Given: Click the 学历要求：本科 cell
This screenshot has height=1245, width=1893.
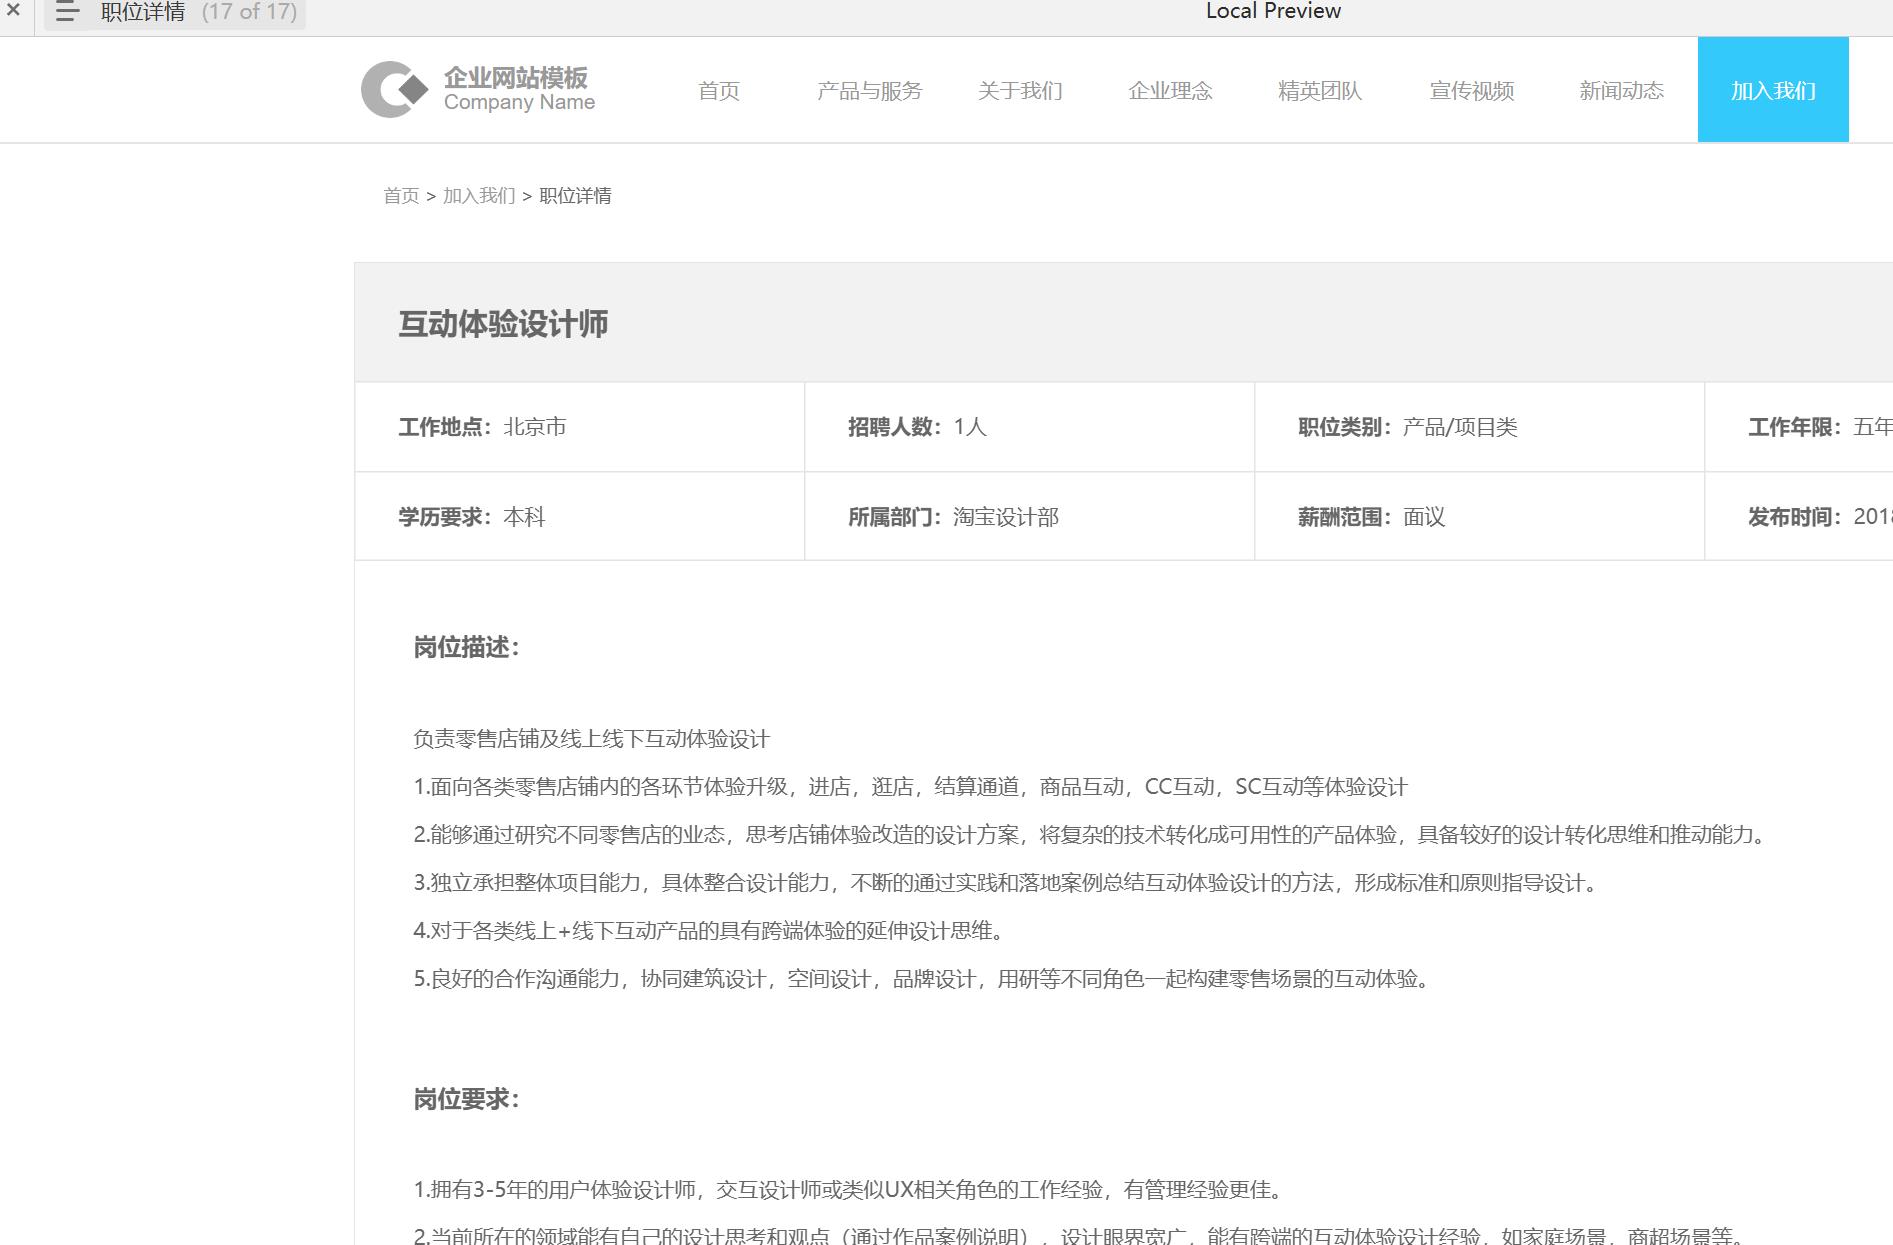Looking at the screenshot, I should click(580, 516).
